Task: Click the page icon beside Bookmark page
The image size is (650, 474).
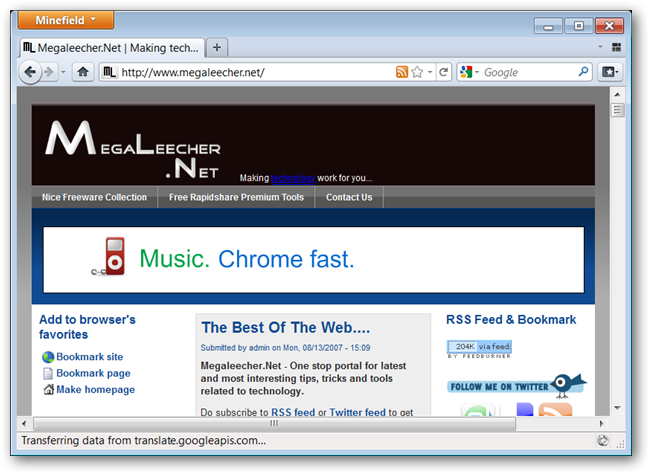Action: (48, 373)
